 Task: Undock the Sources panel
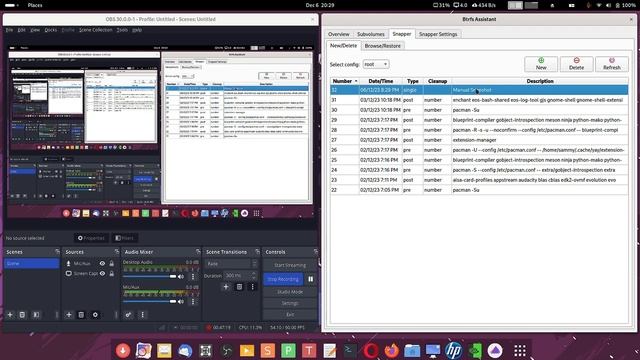pos(117,251)
